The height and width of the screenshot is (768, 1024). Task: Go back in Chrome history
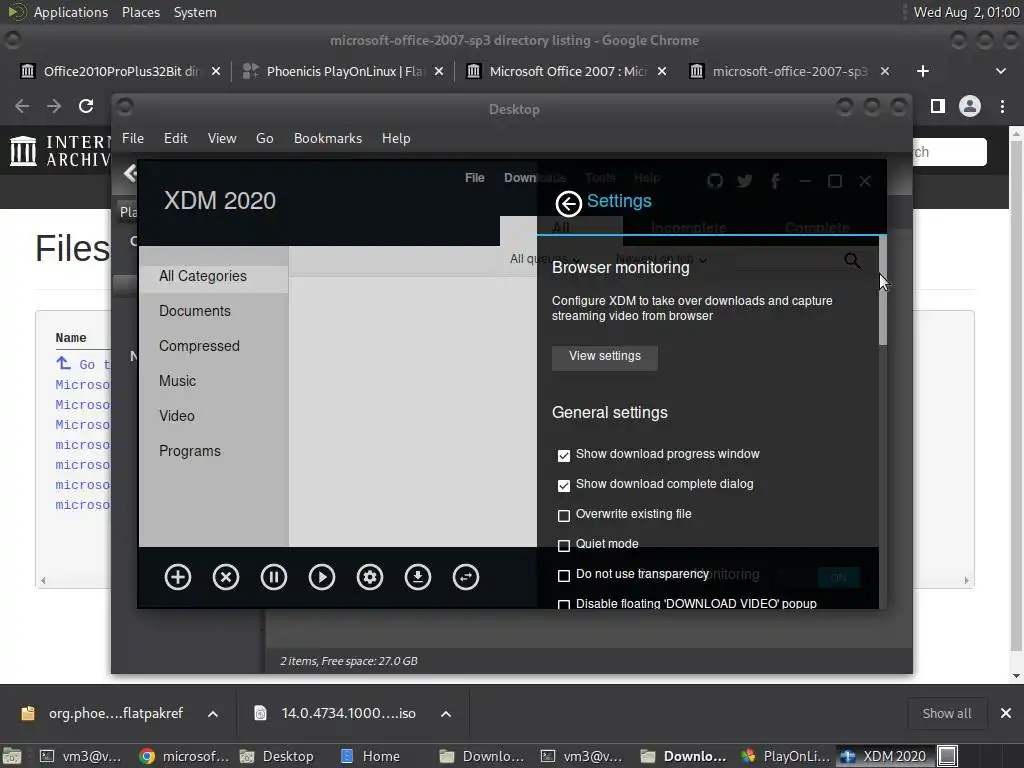pyautogui.click(x=22, y=106)
